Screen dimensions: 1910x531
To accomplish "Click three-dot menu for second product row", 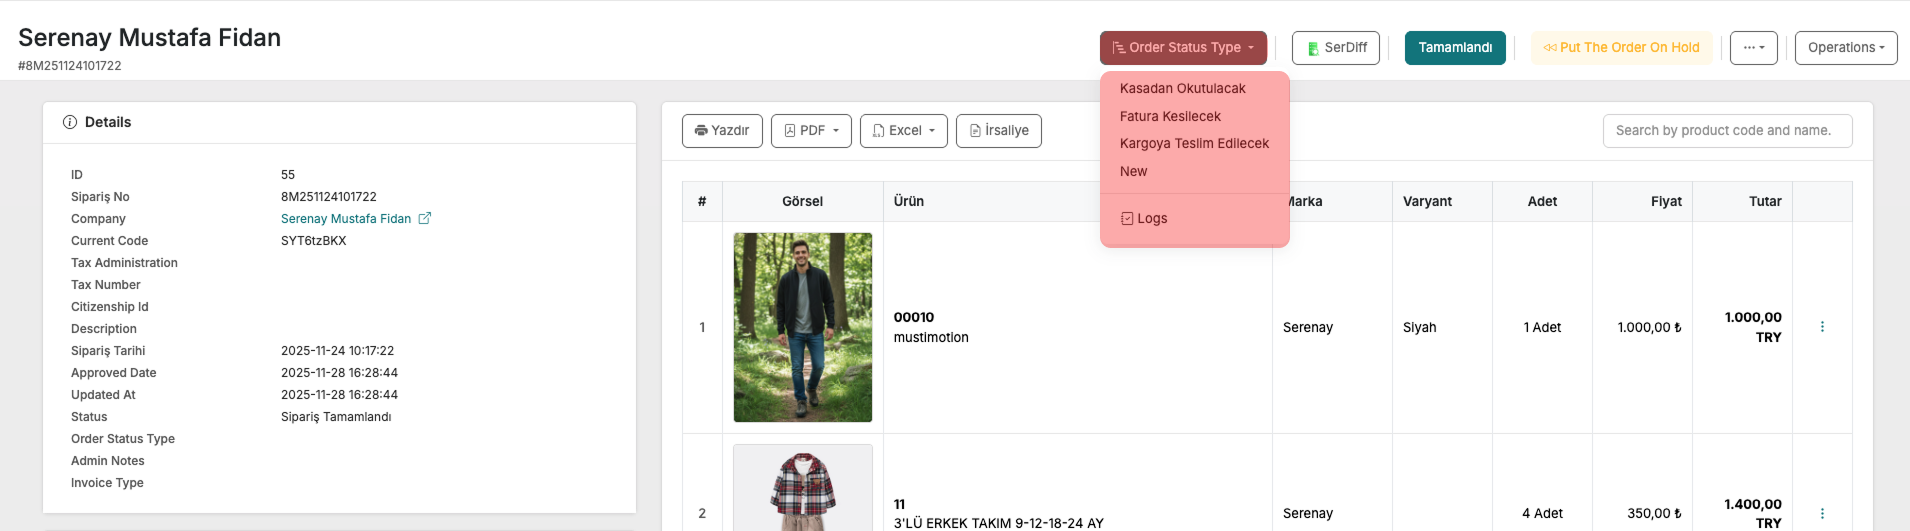I will [1822, 513].
